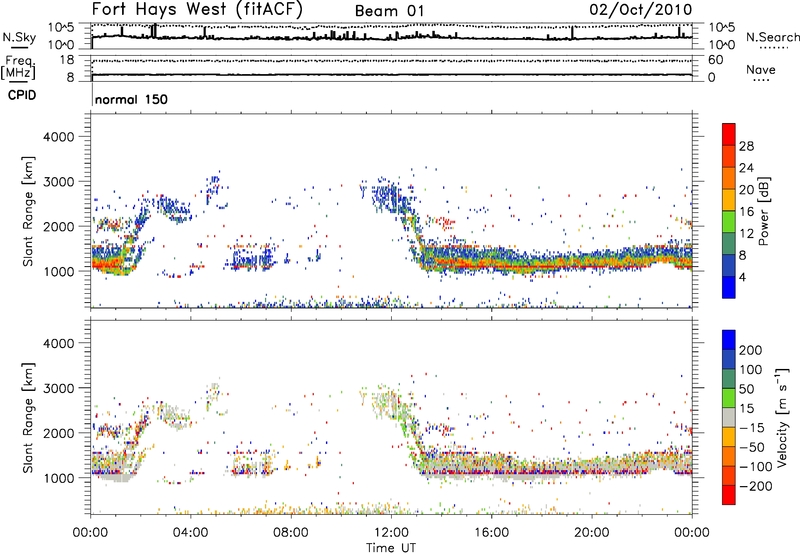Click the '16' tick on power scale
The height and width of the screenshot is (554, 800).
pyautogui.click(x=746, y=212)
